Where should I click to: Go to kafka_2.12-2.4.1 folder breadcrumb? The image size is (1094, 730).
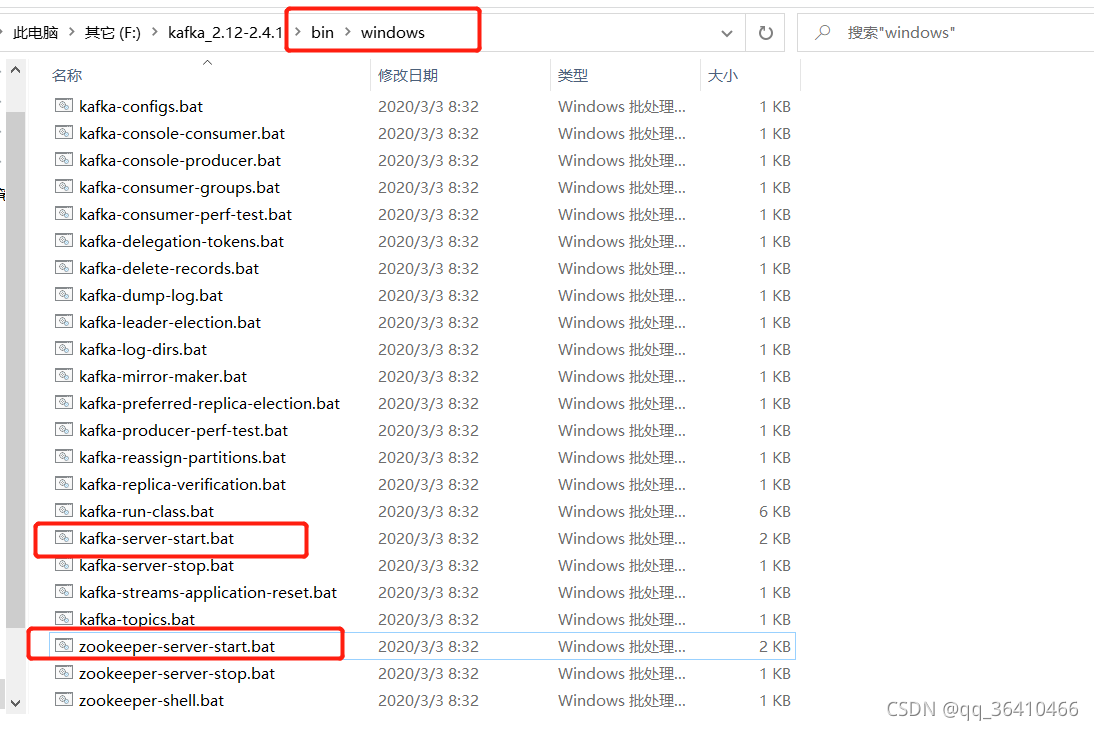pos(225,33)
